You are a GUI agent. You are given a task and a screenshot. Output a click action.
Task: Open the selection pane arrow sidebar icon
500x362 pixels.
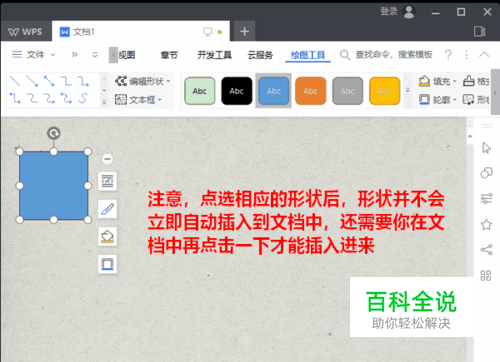pyautogui.click(x=486, y=148)
